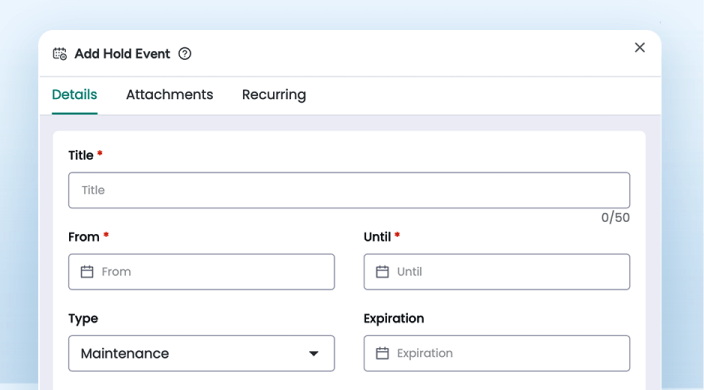Viewport: 704px width, 390px height.
Task: Click the 0/50 character counter
Action: tap(615, 218)
